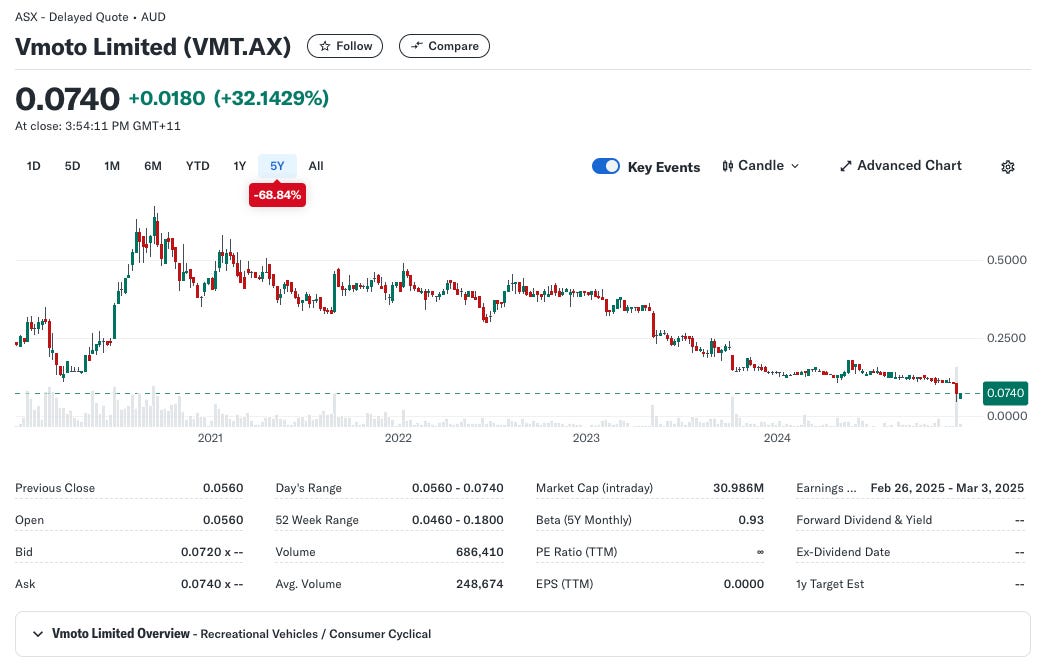Follow Vmoto Limited stock
This screenshot has width=1043, height=668.
coord(345,46)
